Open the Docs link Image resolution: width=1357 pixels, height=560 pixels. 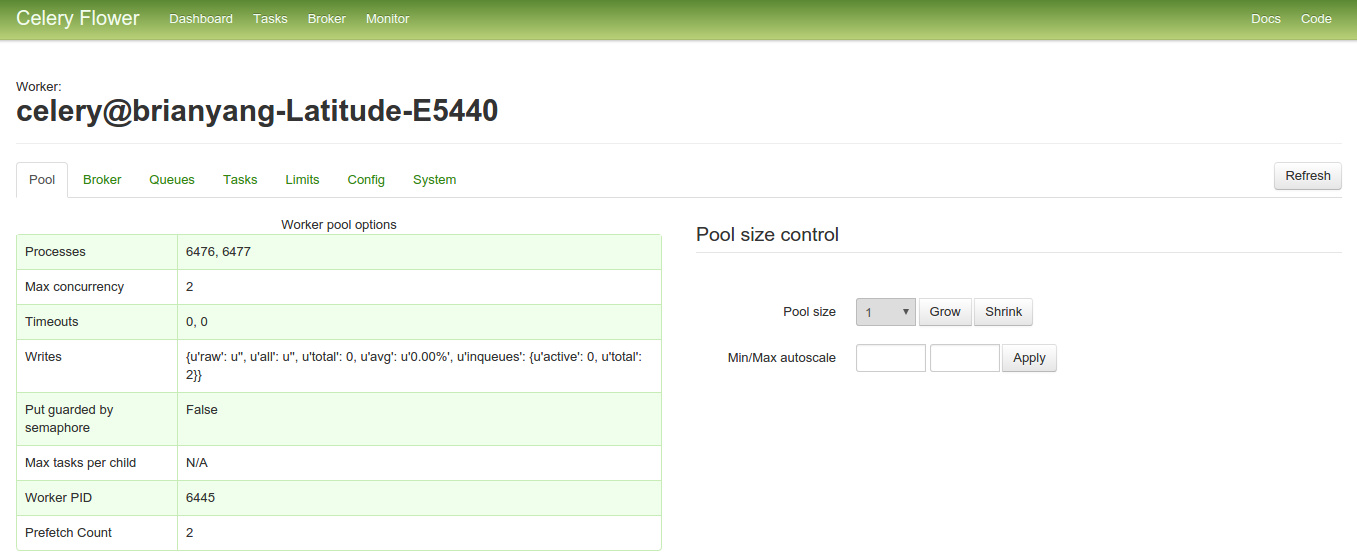coord(1266,19)
